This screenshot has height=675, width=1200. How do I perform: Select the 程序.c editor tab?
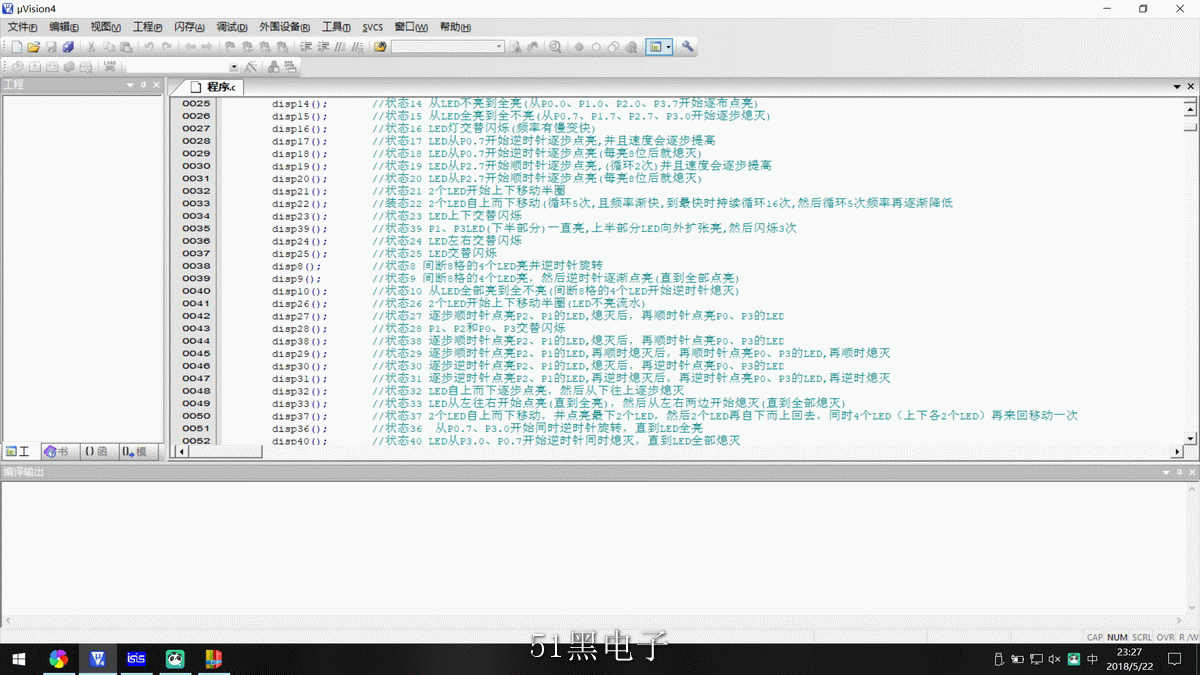tap(214, 87)
